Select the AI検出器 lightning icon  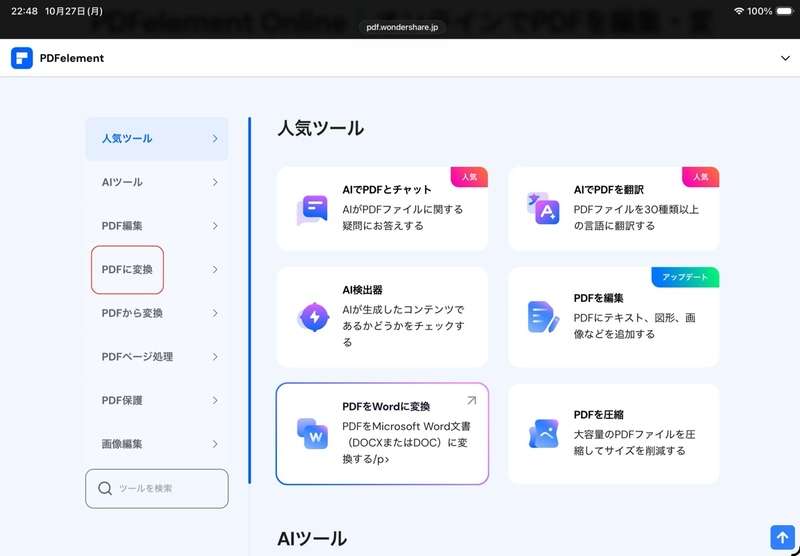coord(313,317)
